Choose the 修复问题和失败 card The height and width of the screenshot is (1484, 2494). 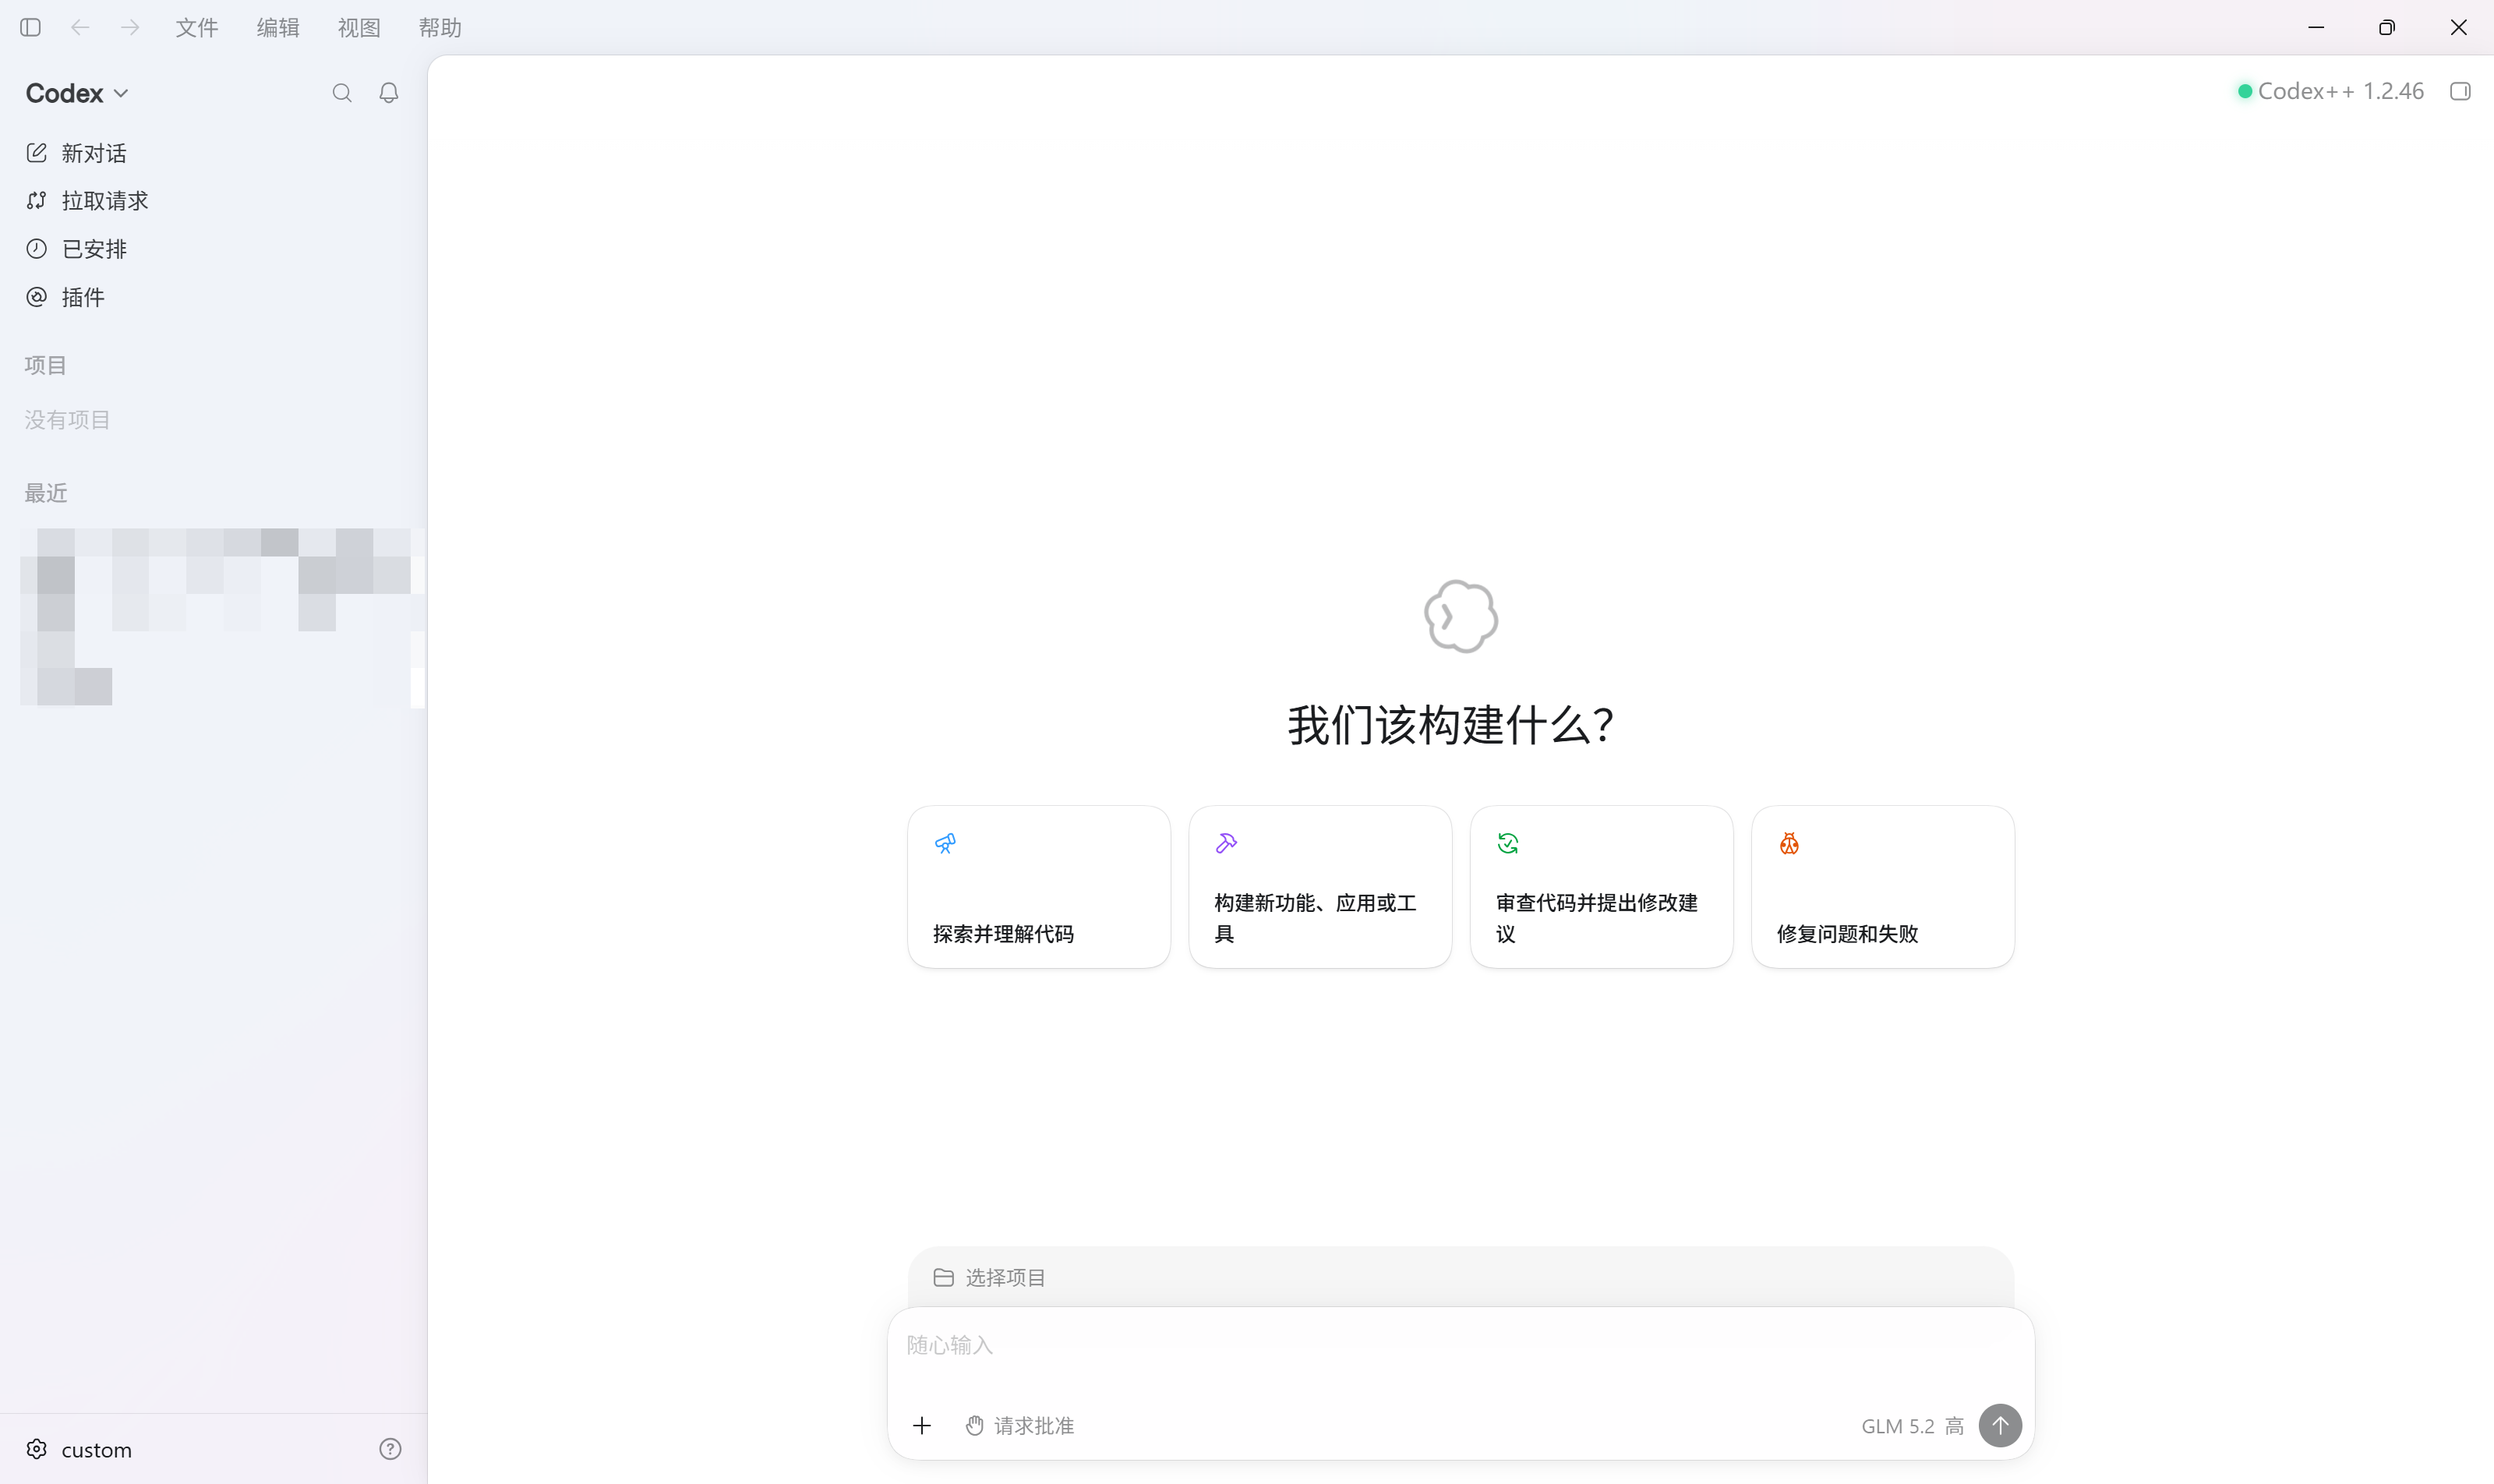pos(1882,887)
